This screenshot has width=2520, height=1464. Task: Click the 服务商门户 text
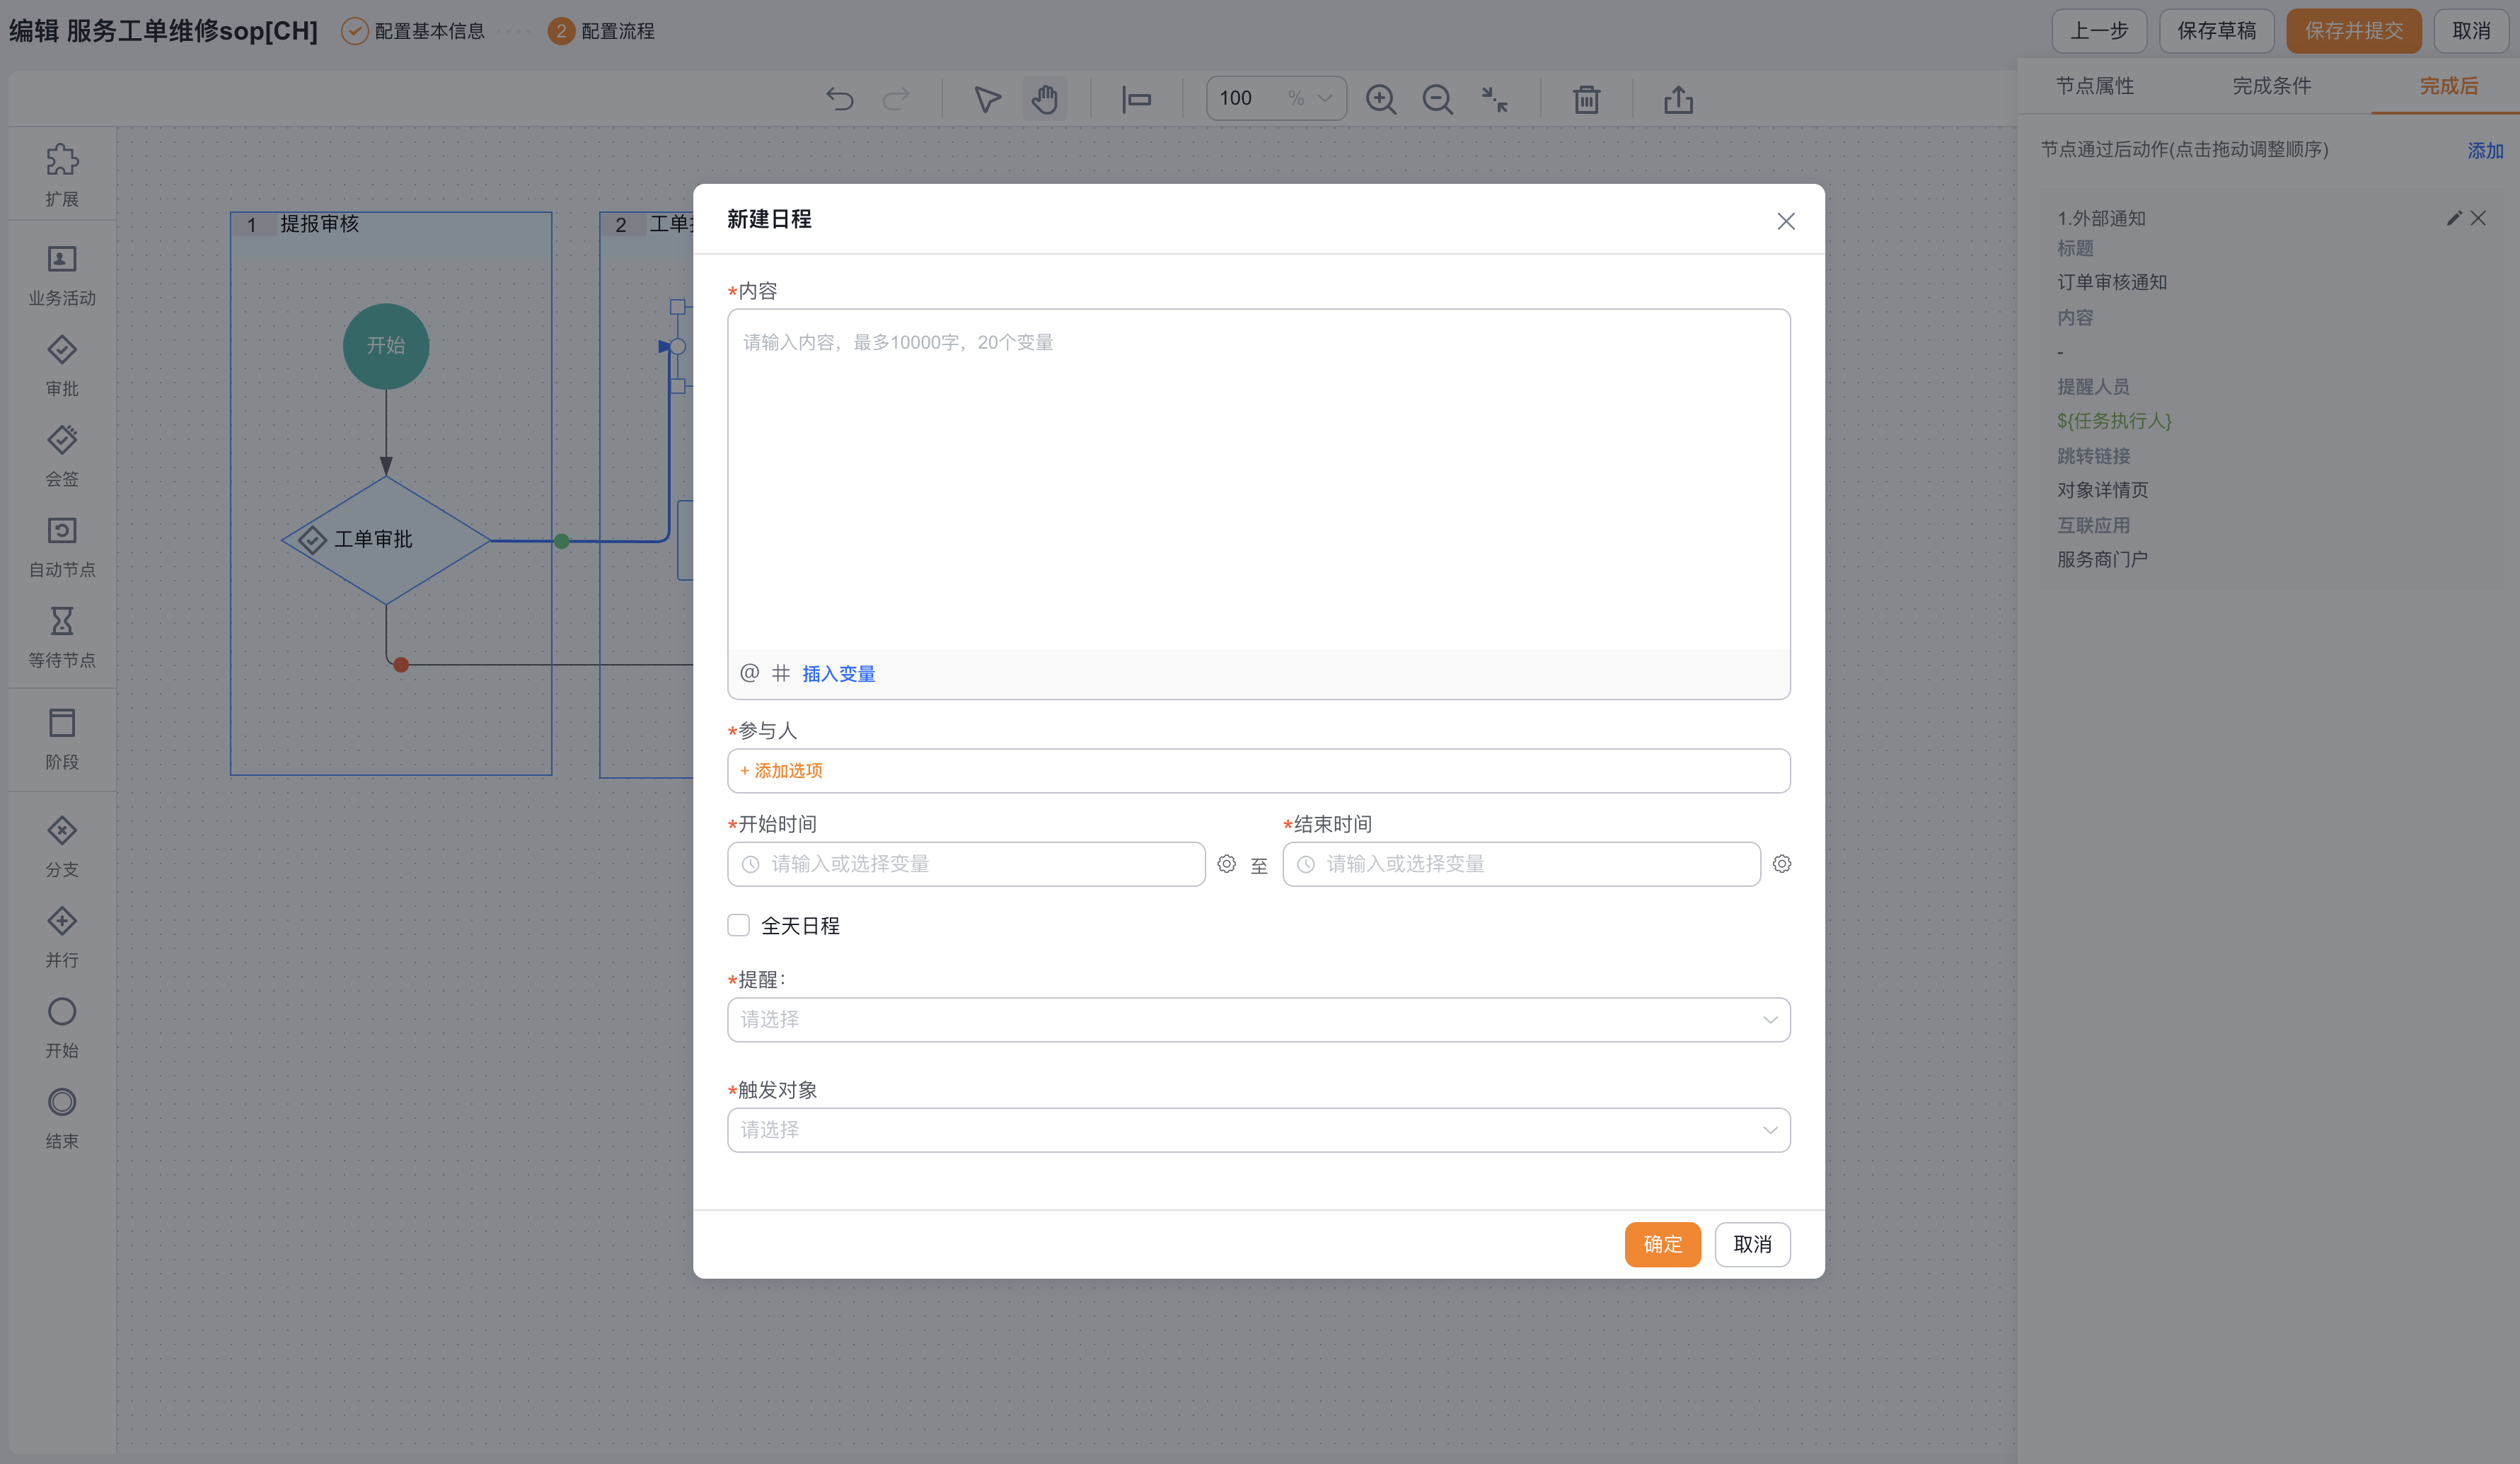tap(2102, 559)
